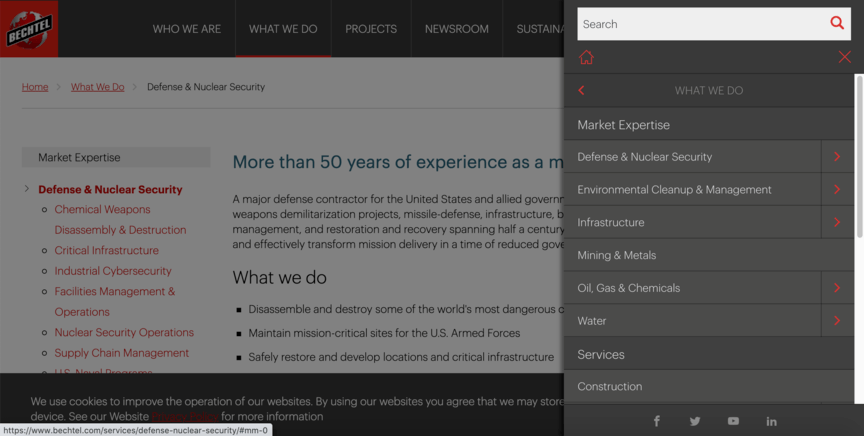The image size is (864, 436).
Task: Click the Bechtel logo
Action: pos(29,29)
